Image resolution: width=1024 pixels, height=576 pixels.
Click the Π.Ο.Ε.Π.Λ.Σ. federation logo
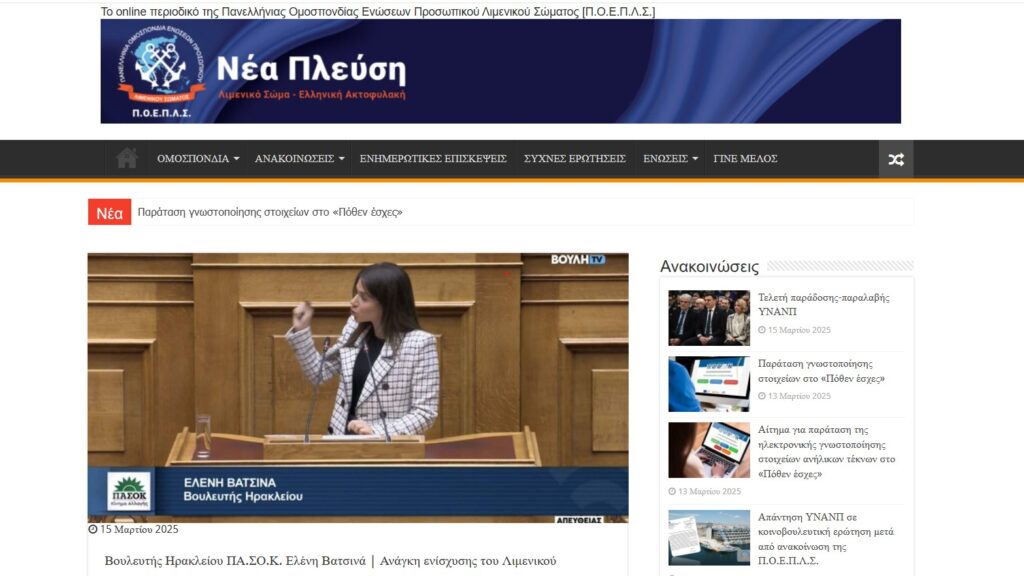click(161, 72)
